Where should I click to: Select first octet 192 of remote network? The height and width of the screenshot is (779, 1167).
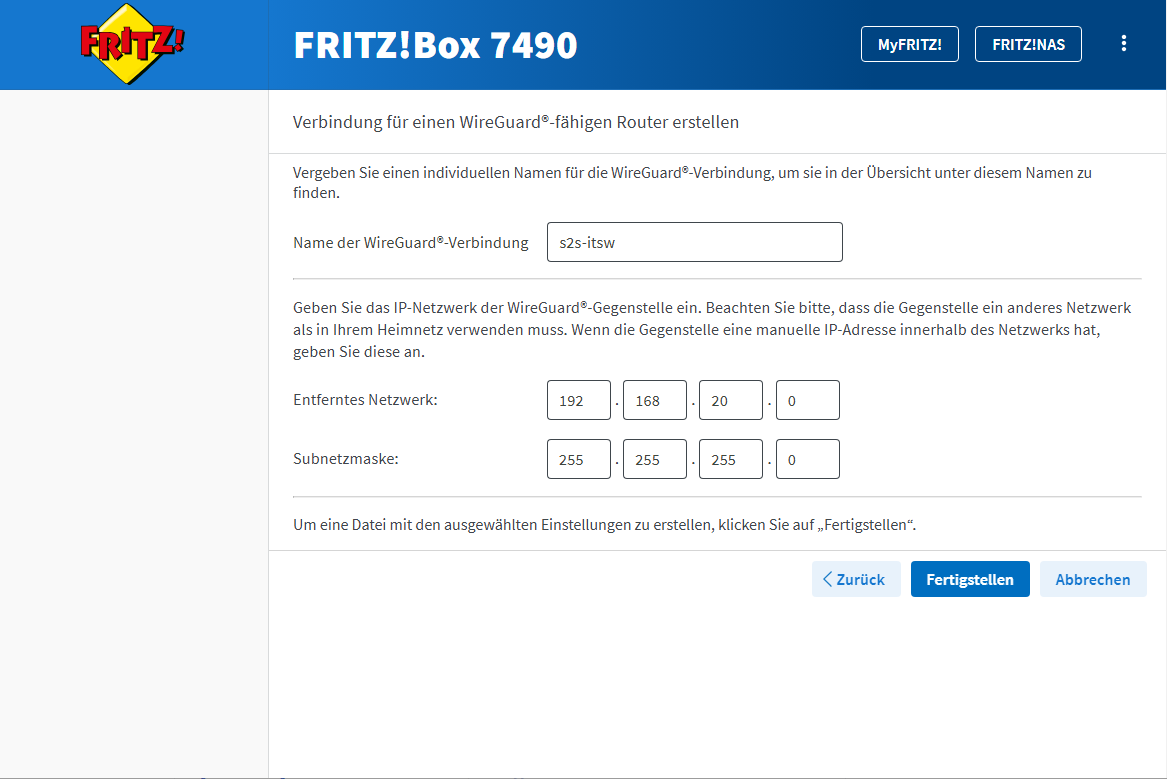[578, 400]
